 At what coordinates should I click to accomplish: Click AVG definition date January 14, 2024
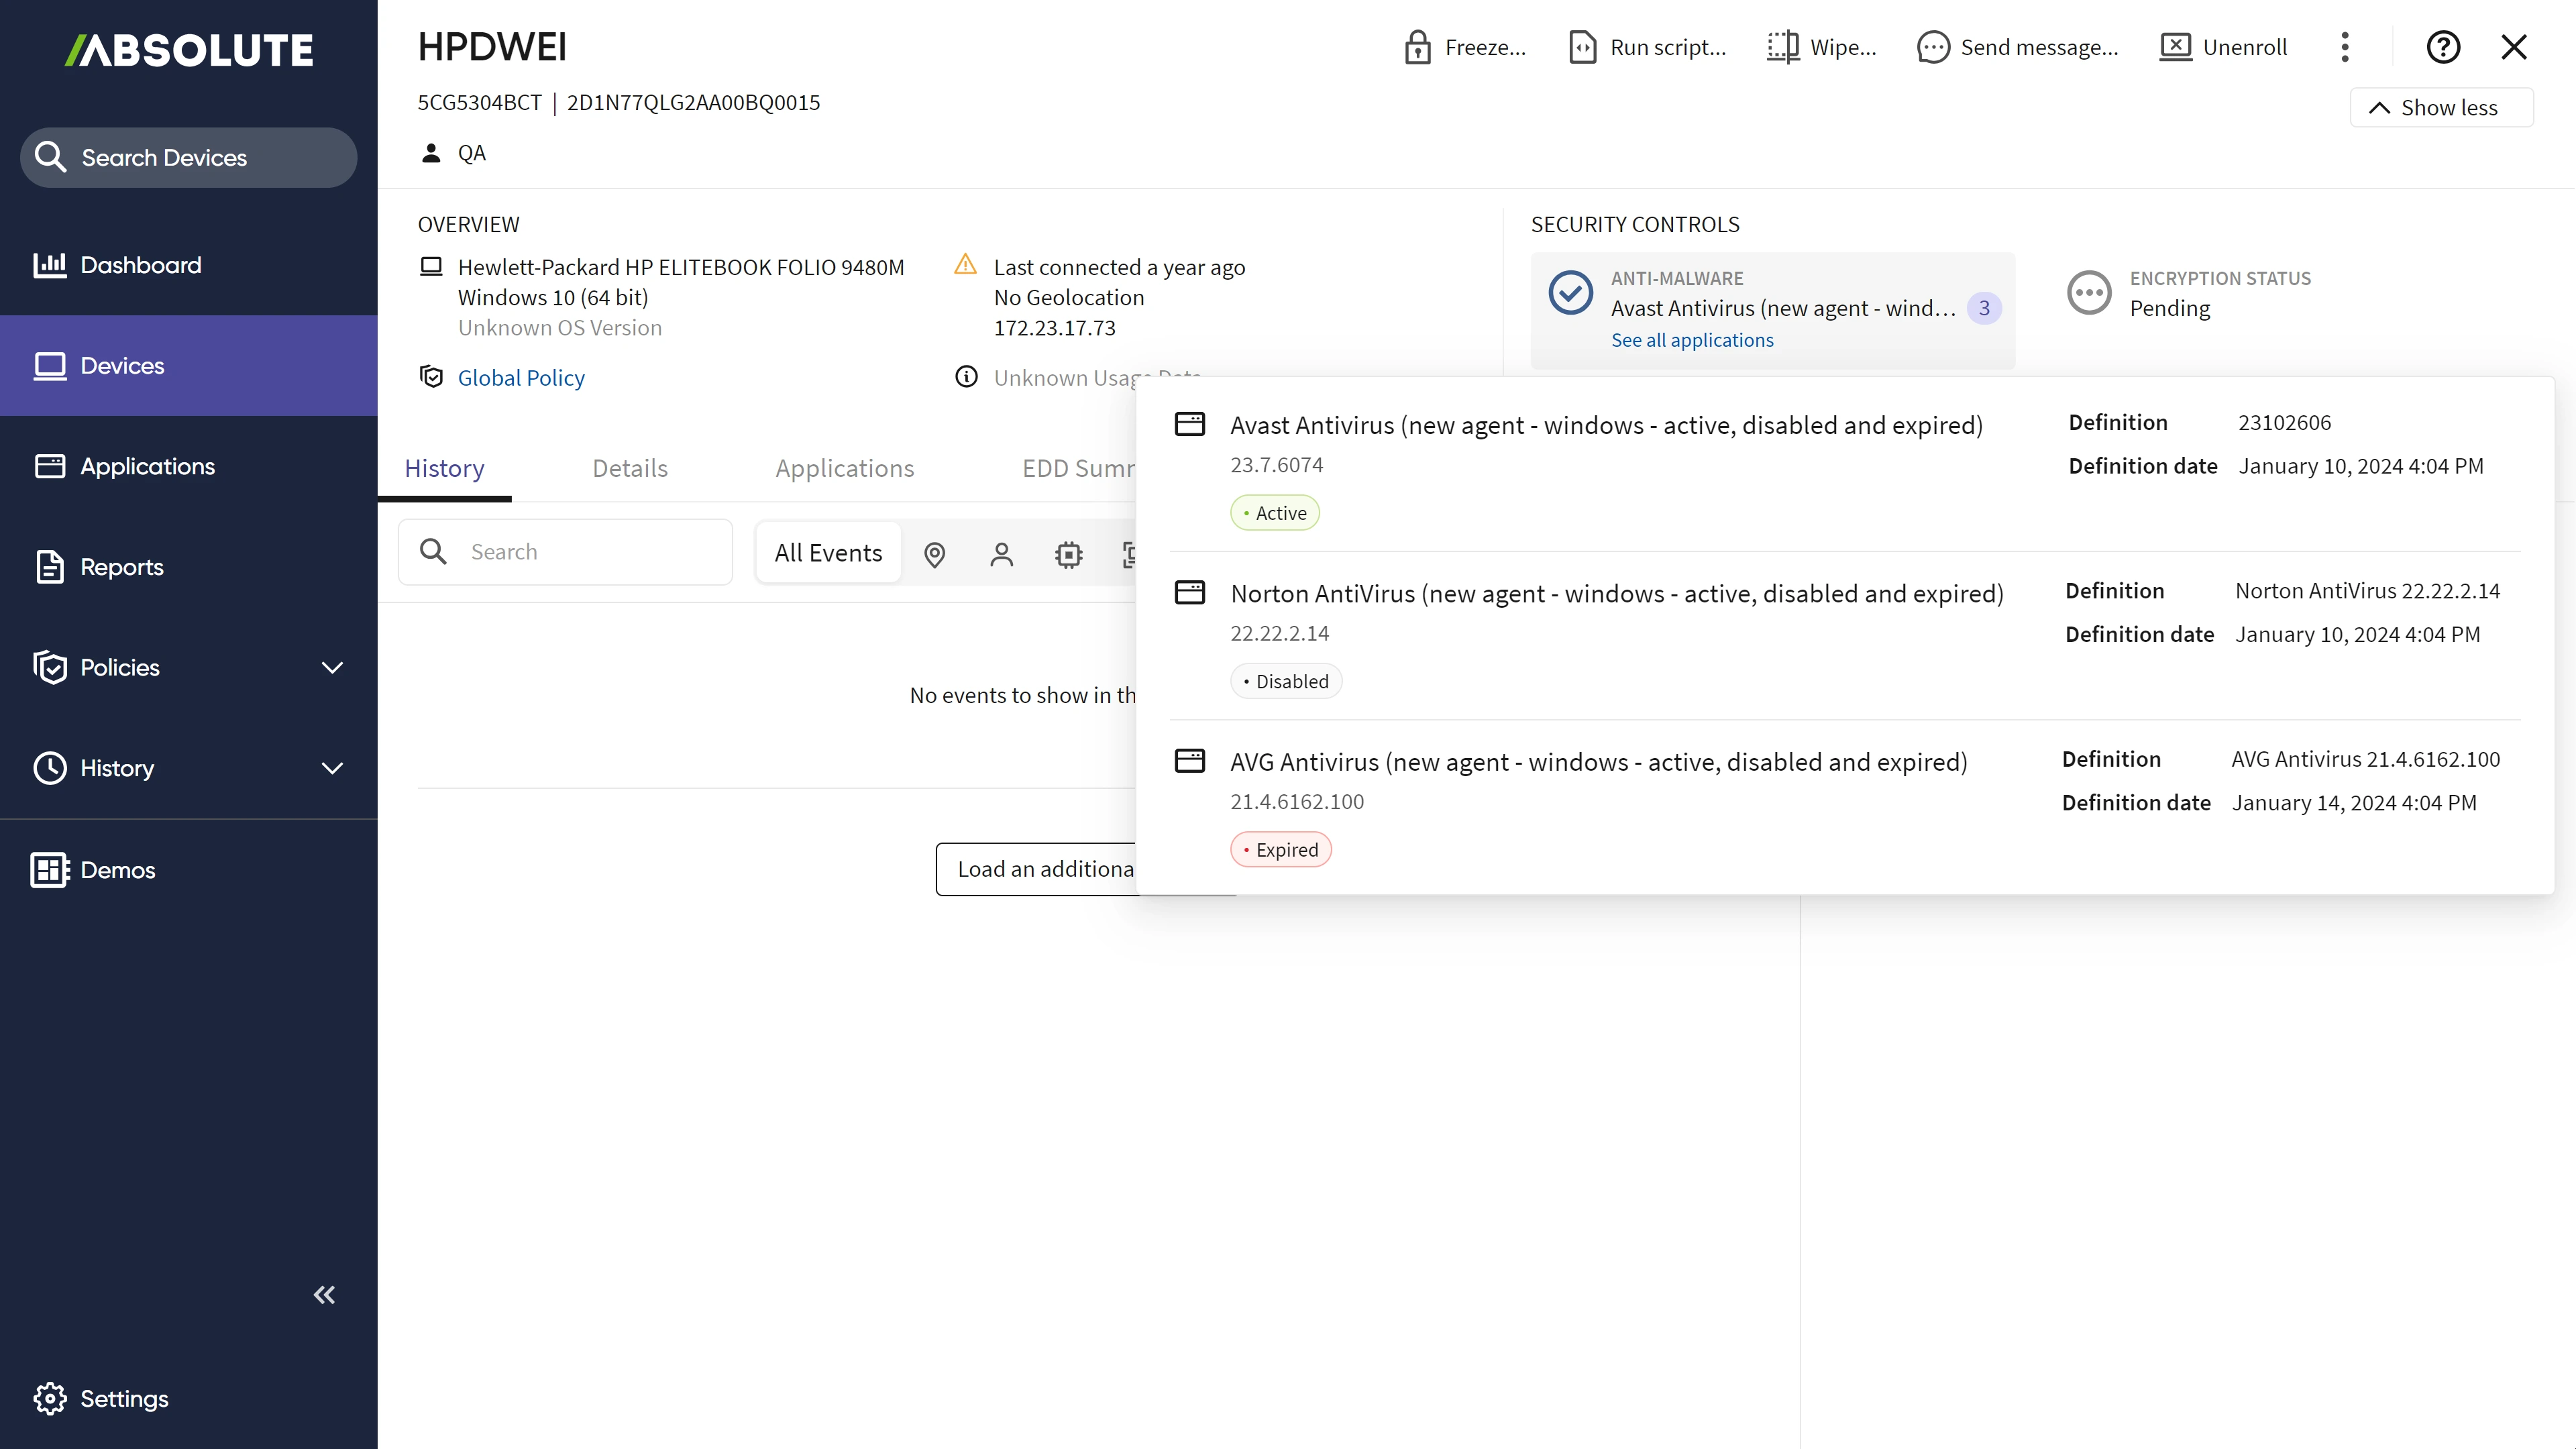point(2354,803)
